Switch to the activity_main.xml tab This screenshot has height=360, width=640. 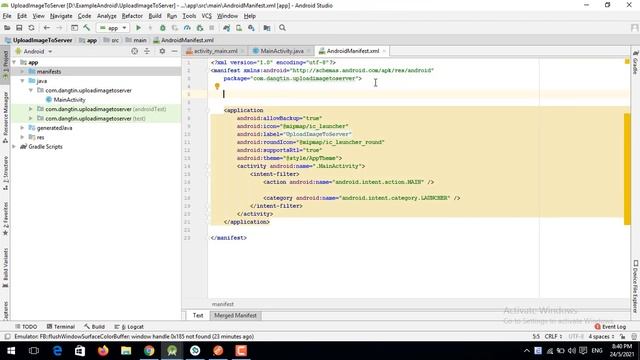(215, 51)
